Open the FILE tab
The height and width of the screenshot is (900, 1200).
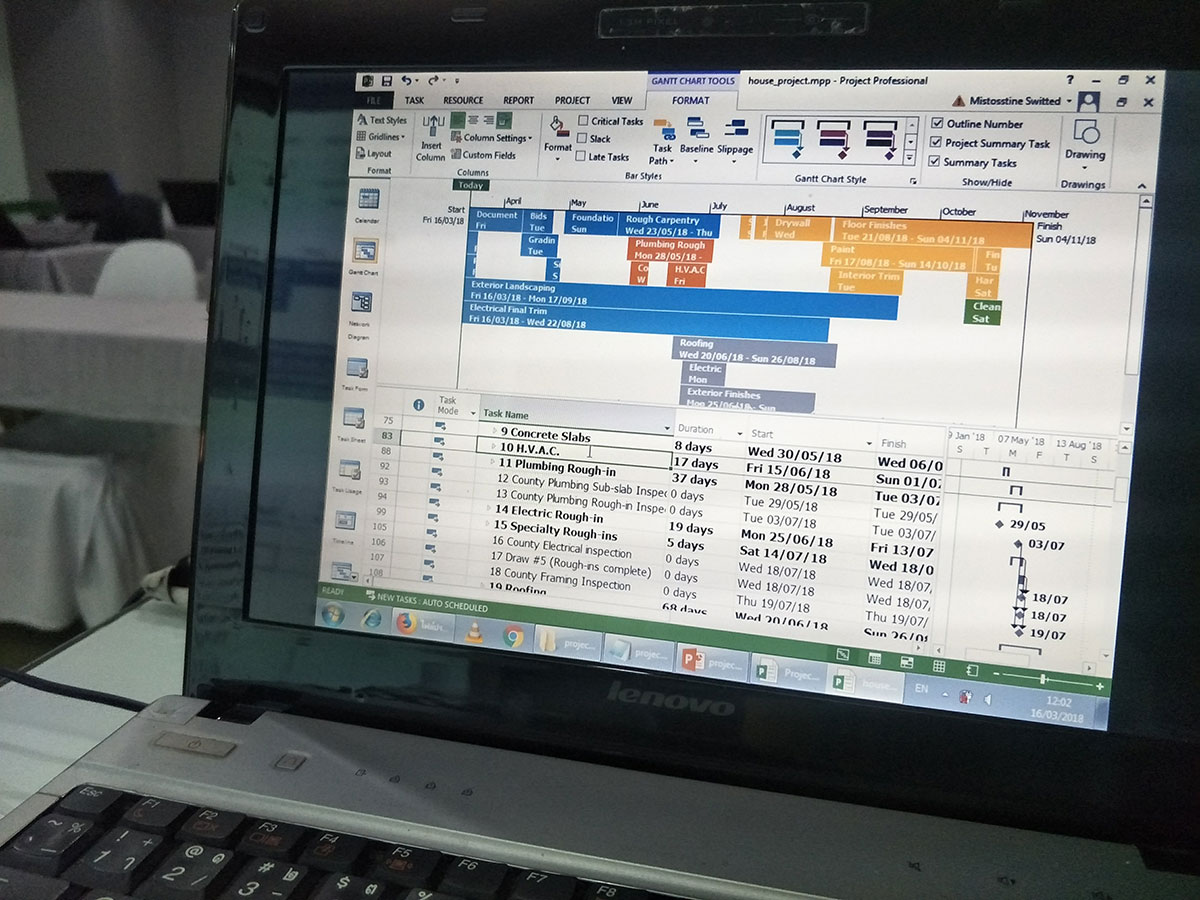click(373, 100)
